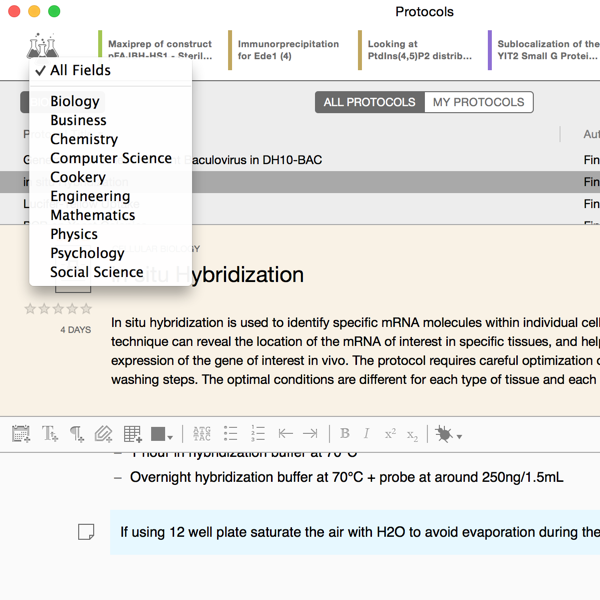Choose Physics from the field menu
The image size is (600, 600).
111,234
